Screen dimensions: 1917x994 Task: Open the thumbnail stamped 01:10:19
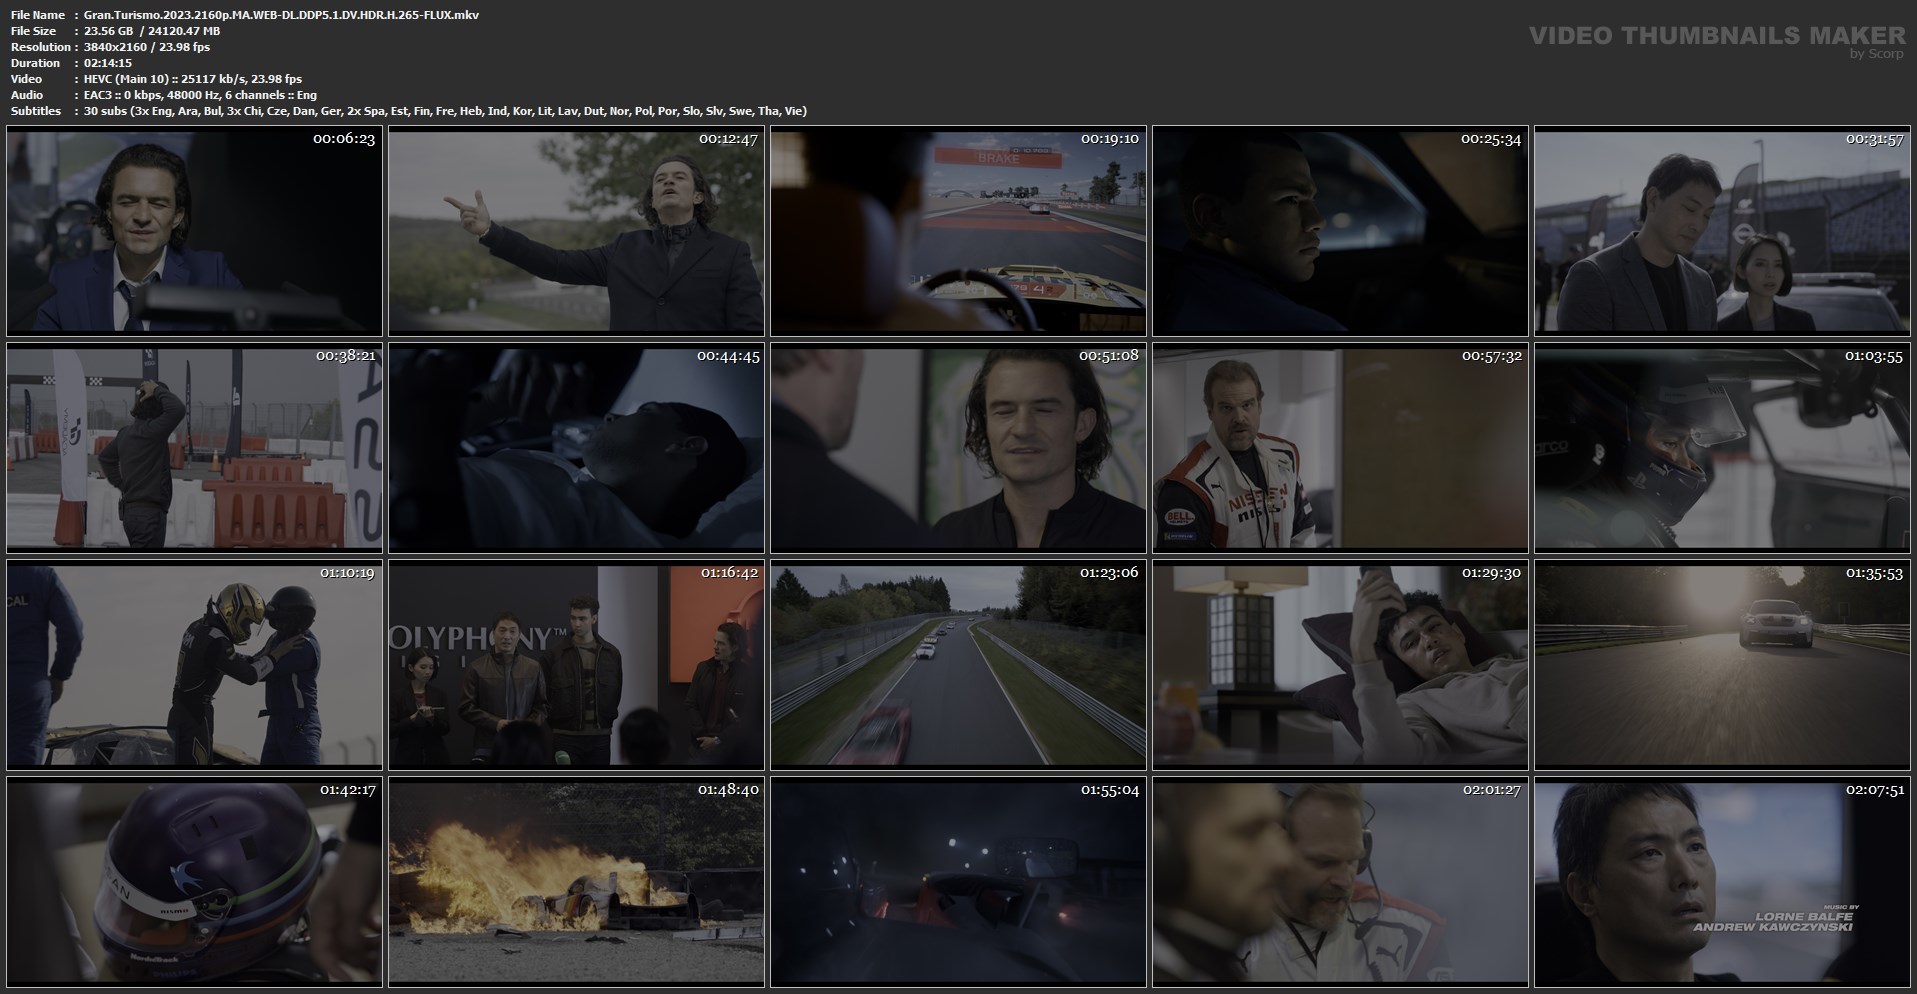pyautogui.click(x=194, y=665)
